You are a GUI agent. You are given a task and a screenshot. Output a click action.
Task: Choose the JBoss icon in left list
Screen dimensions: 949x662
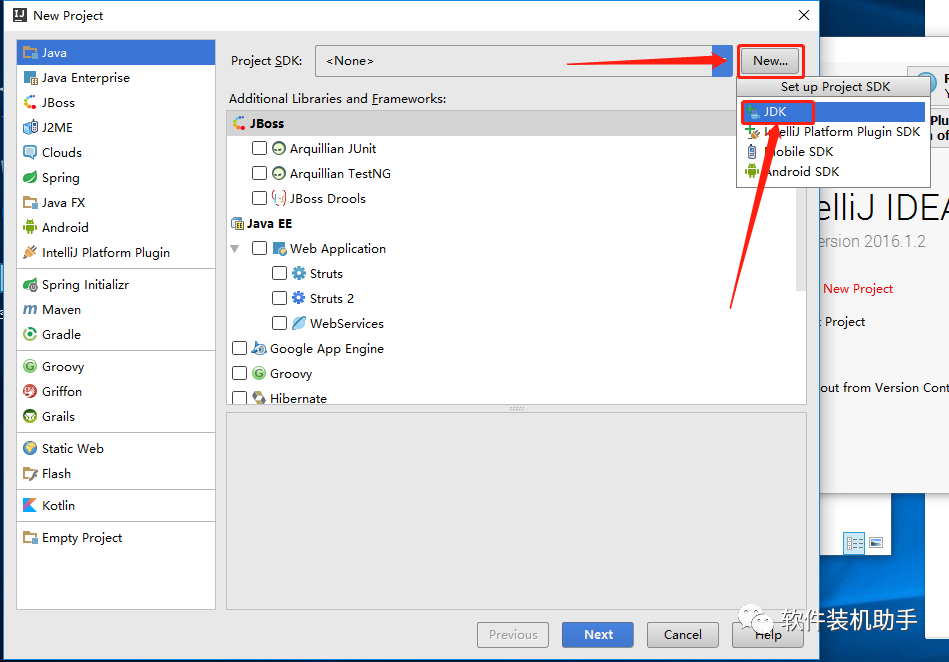point(30,102)
